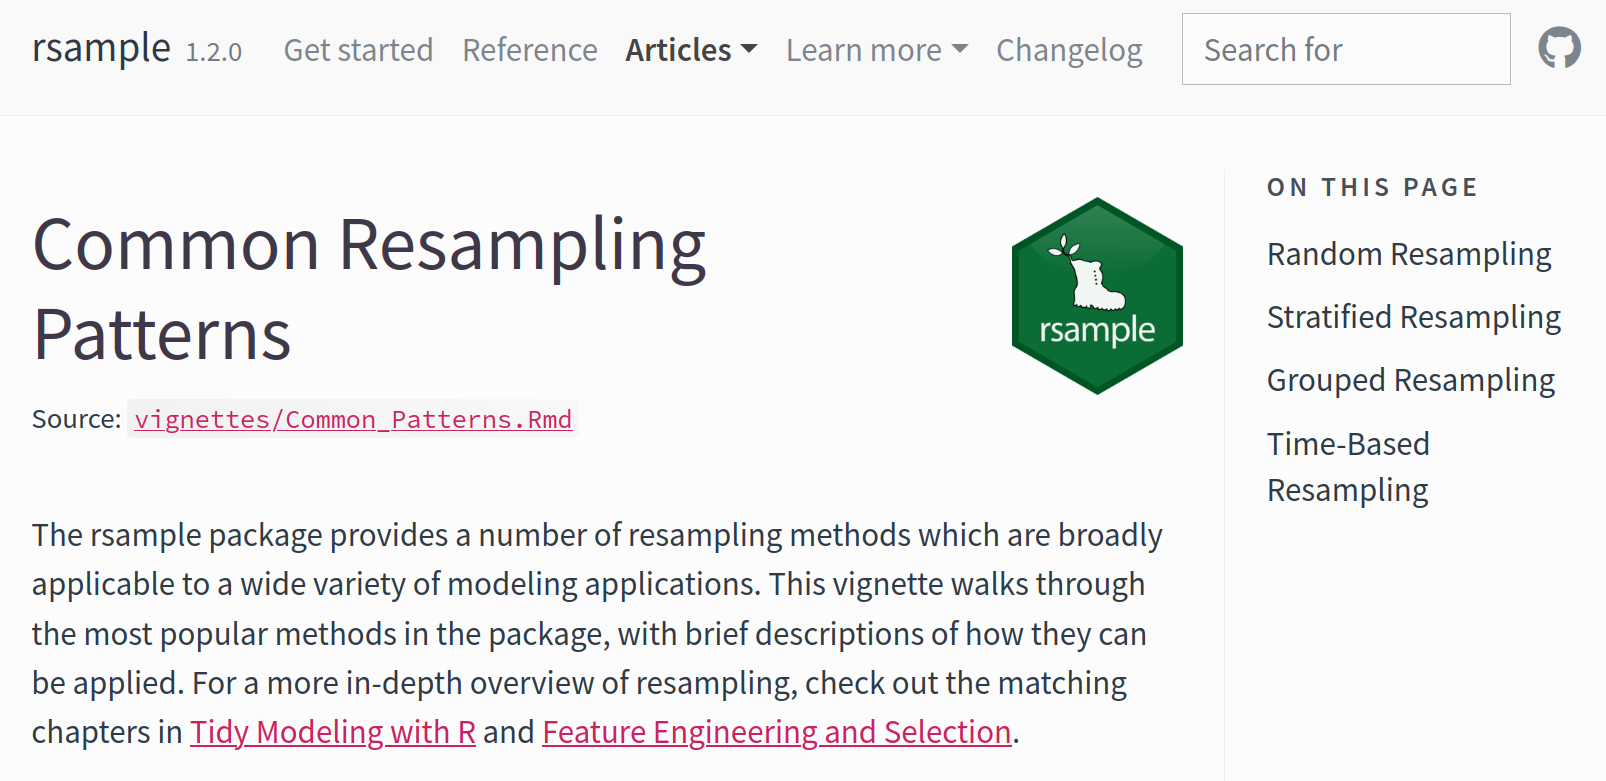Focus the Search for input field
1606x781 pixels.
(x=1345, y=49)
